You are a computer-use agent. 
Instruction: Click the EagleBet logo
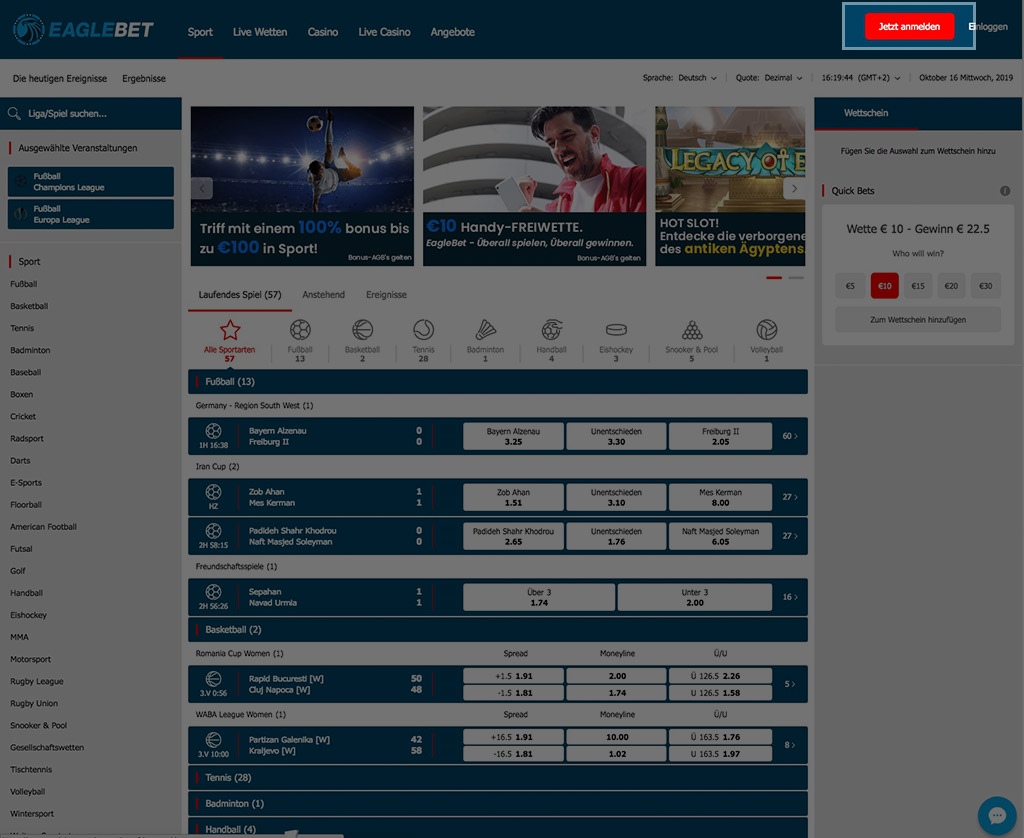pyautogui.click(x=83, y=29)
